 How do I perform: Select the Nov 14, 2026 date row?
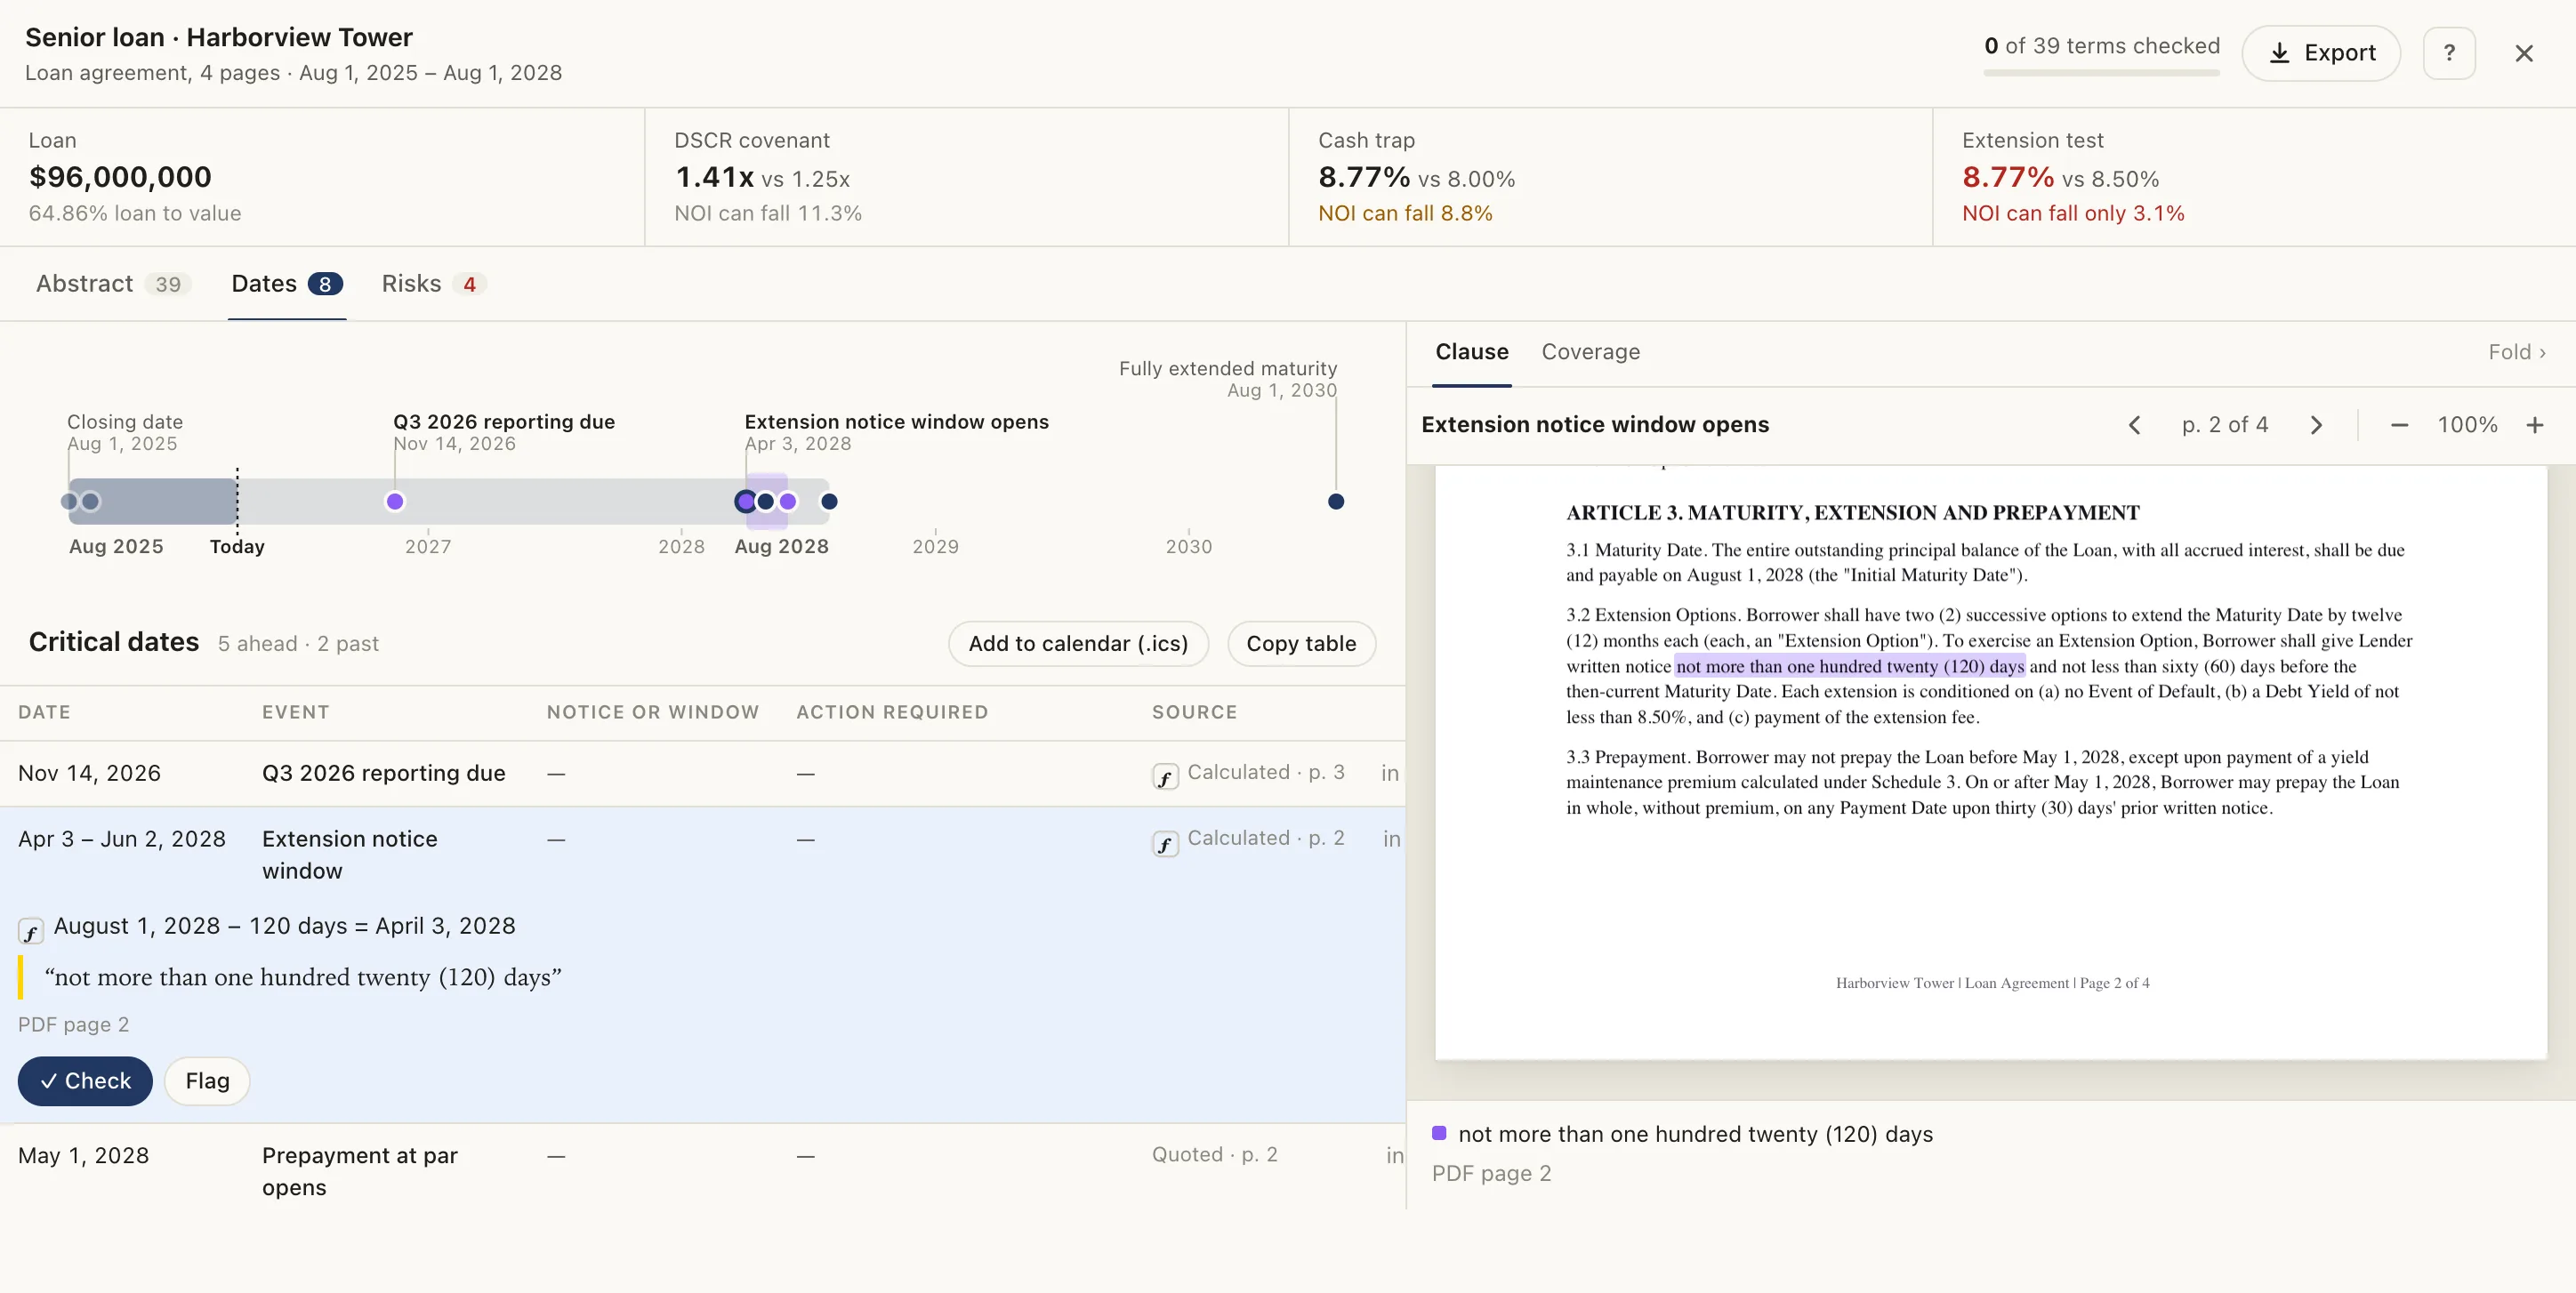[x=702, y=773]
